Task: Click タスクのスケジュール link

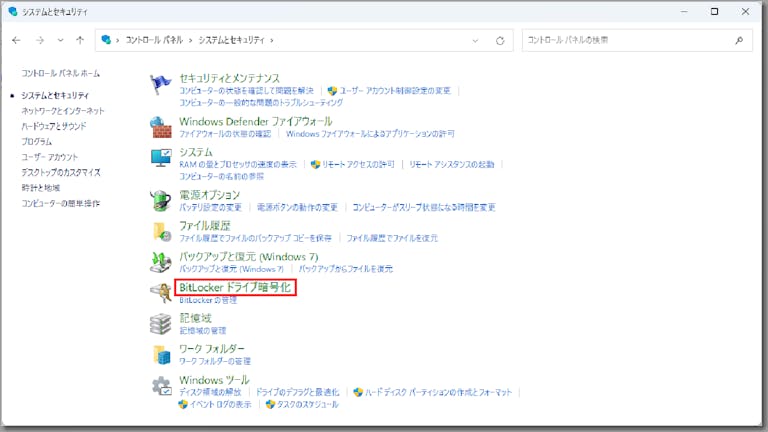Action: (308, 405)
